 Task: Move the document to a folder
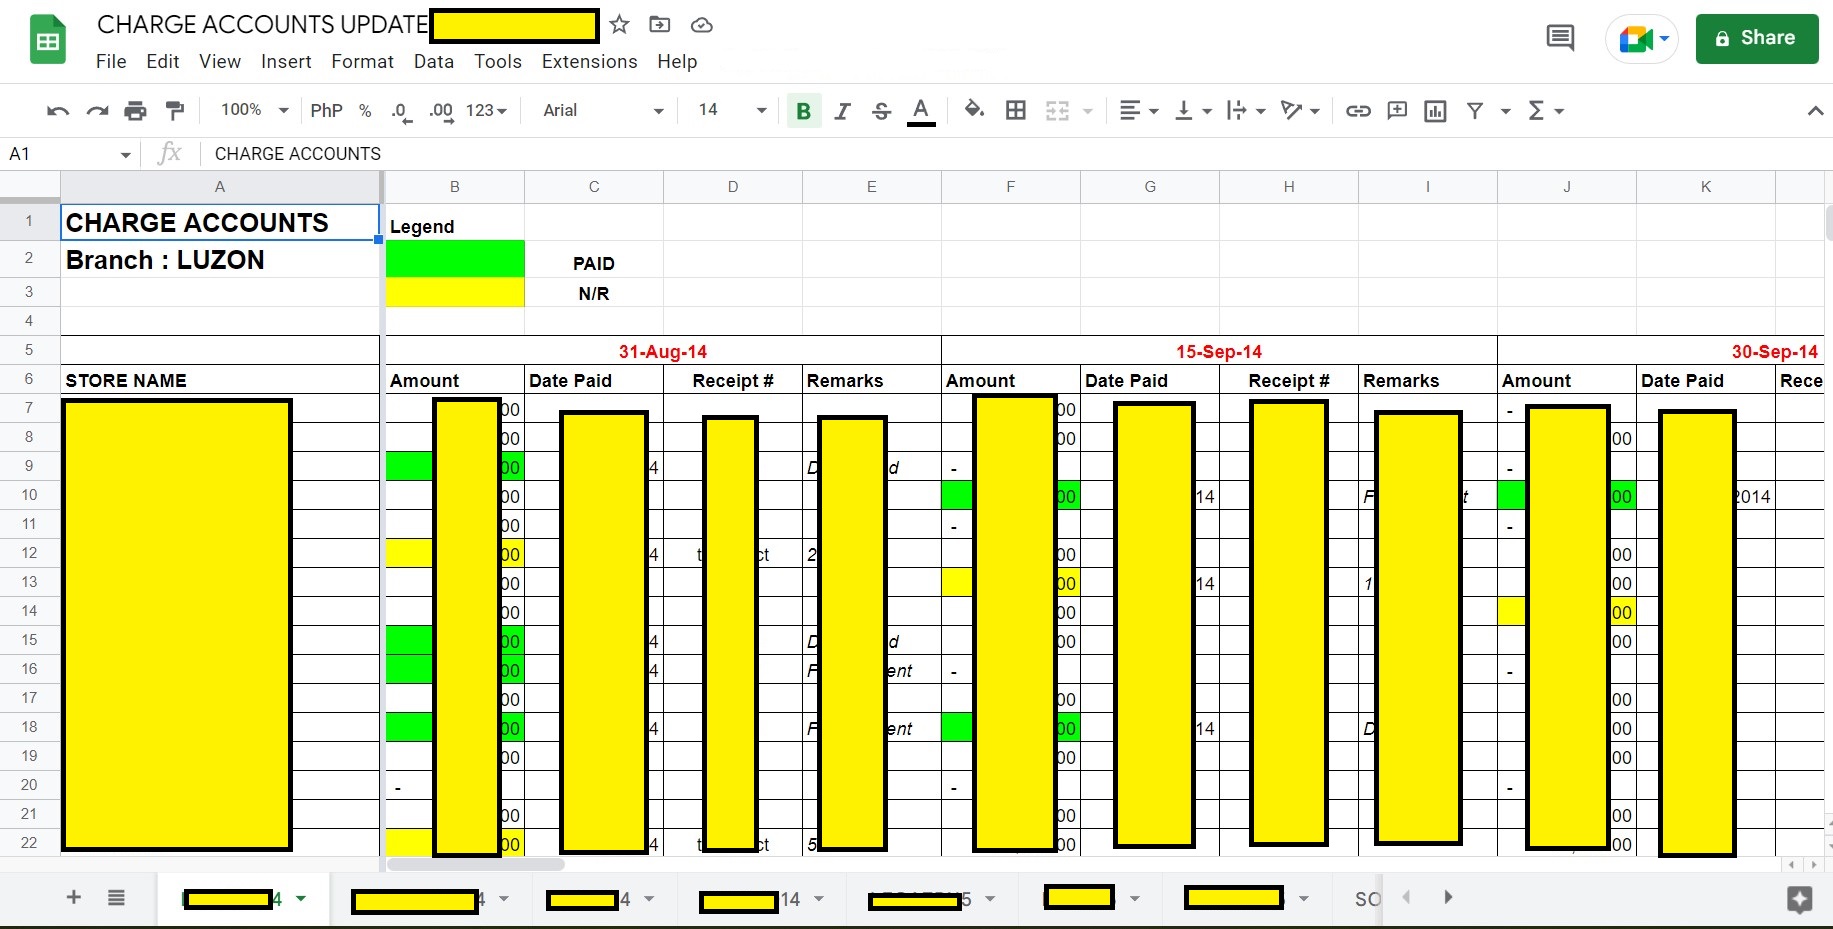coord(660,25)
